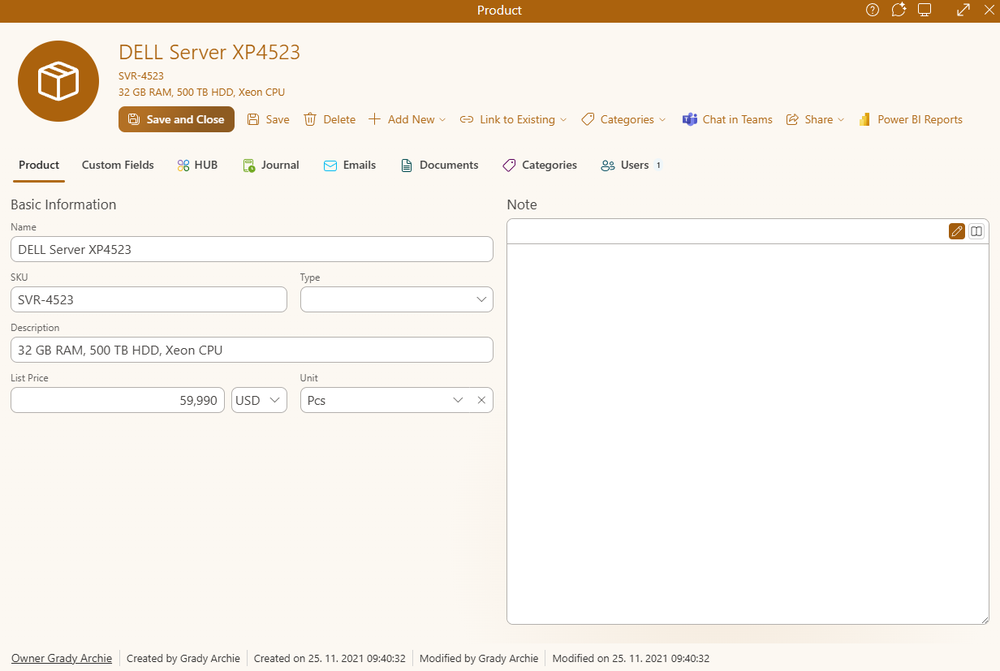Viewport: 1000px width, 671px height.
Task: Open the Documents tab
Action: coord(439,165)
